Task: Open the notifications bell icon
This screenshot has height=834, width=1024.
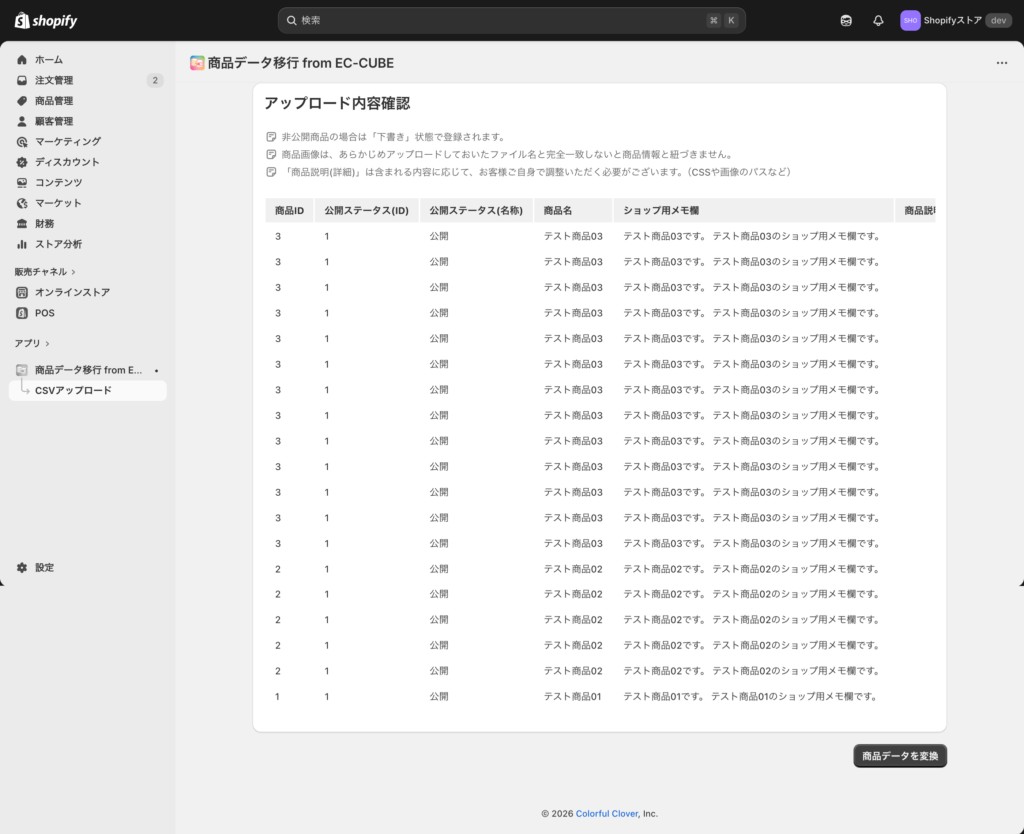Action: click(878, 21)
